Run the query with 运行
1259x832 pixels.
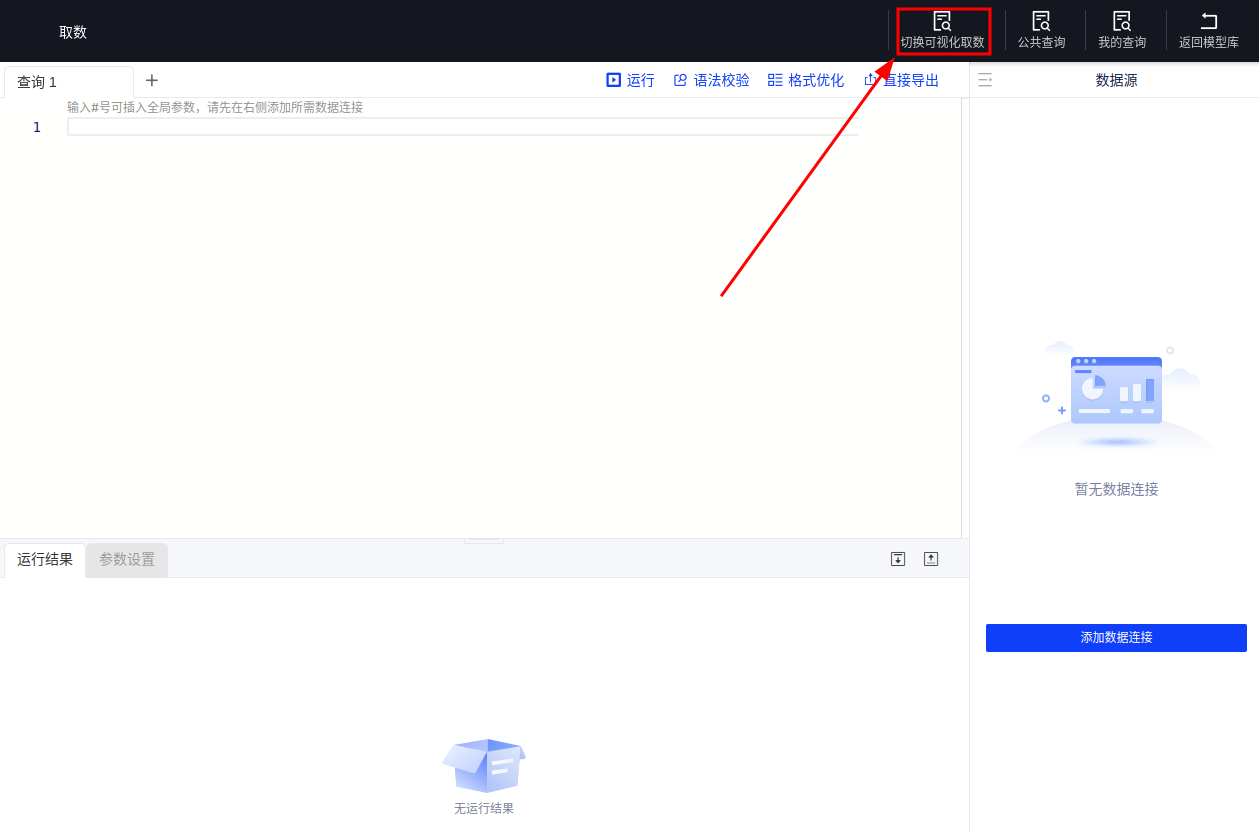[x=630, y=80]
